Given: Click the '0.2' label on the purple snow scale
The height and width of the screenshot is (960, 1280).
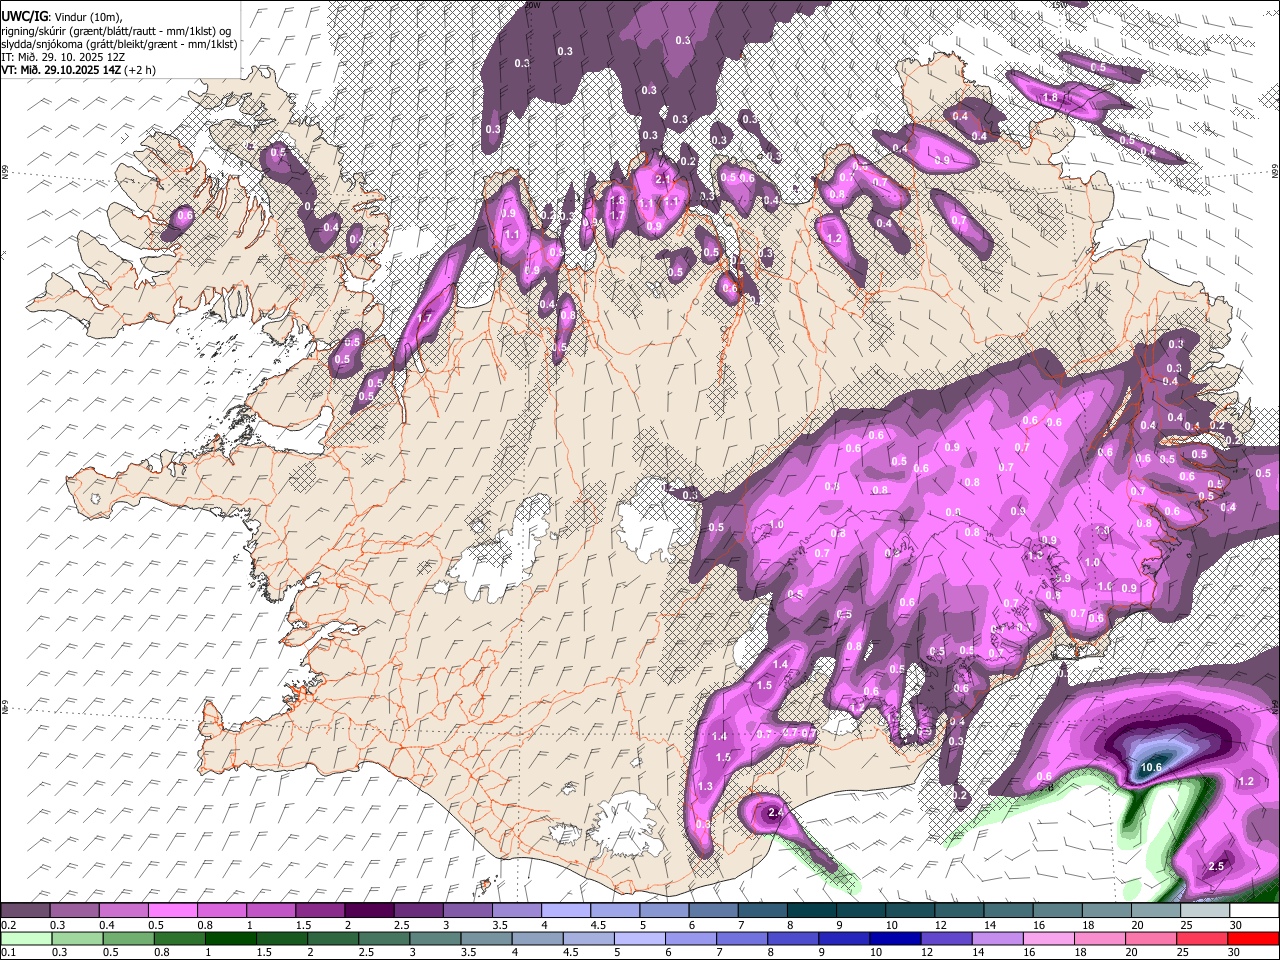Looking at the screenshot, I should tap(9, 926).
